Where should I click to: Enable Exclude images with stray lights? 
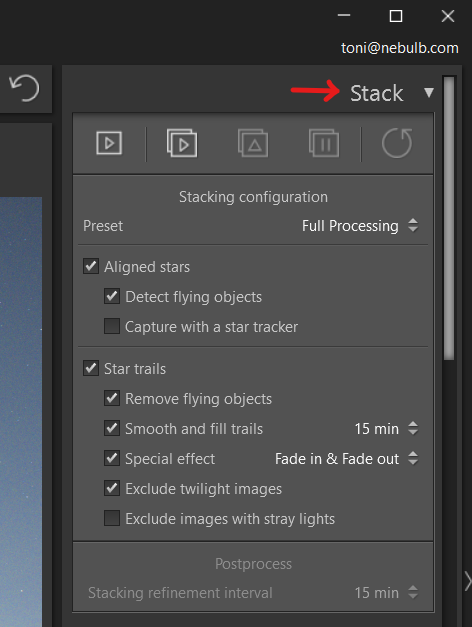tap(112, 518)
